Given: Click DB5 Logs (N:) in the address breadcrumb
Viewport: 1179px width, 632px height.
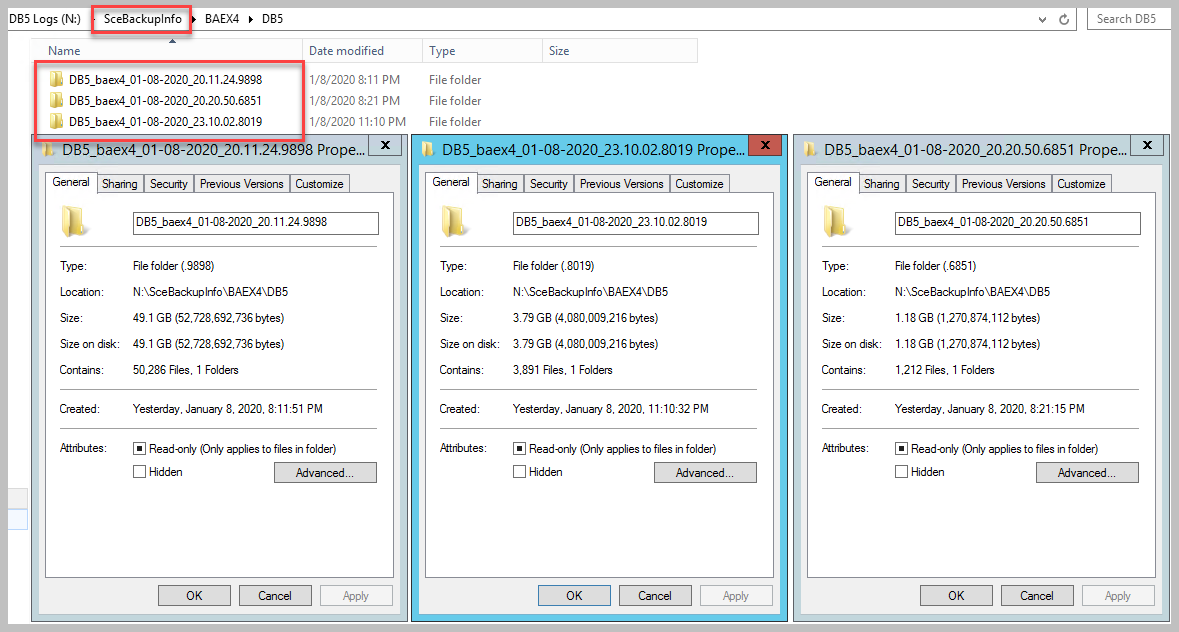Looking at the screenshot, I should pyautogui.click(x=45, y=19).
